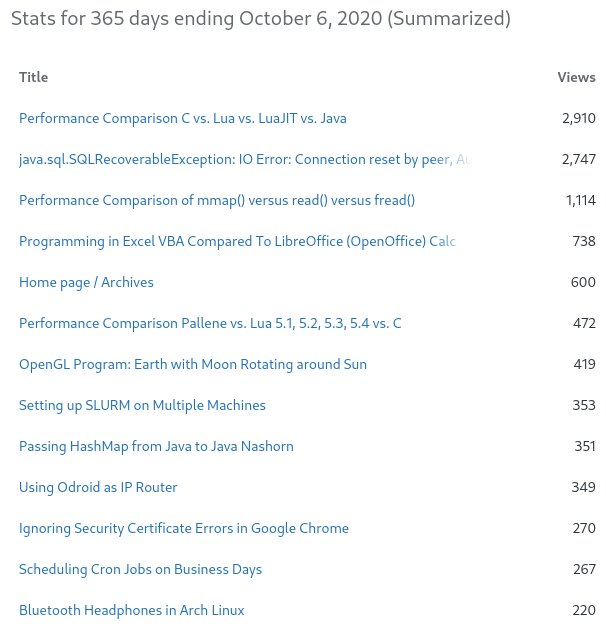The width and height of the screenshot is (606, 626).
Task: Open Scheduling Cron Jobs on Business Days
Action: point(140,570)
